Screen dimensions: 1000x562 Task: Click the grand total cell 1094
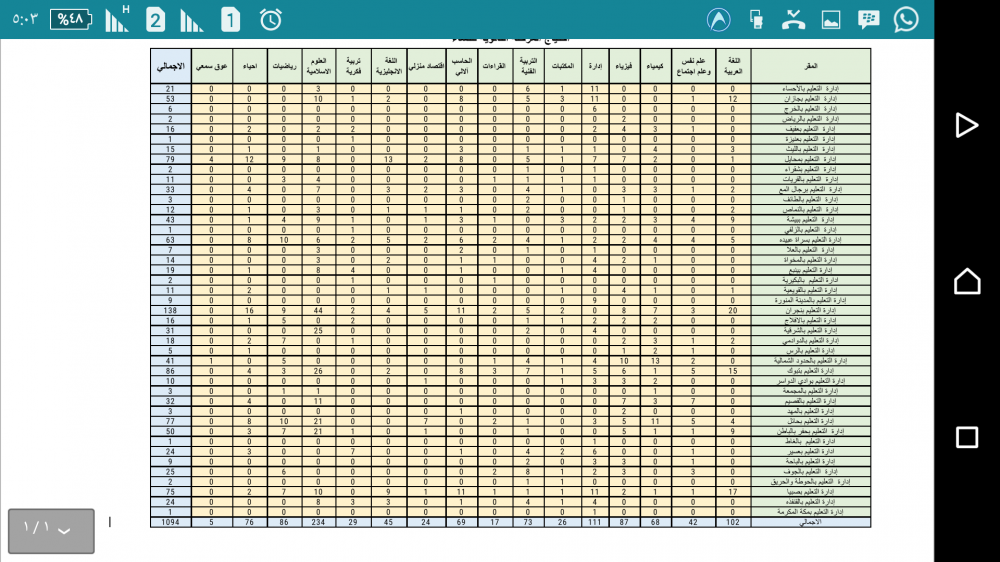pyautogui.click(x=170, y=522)
